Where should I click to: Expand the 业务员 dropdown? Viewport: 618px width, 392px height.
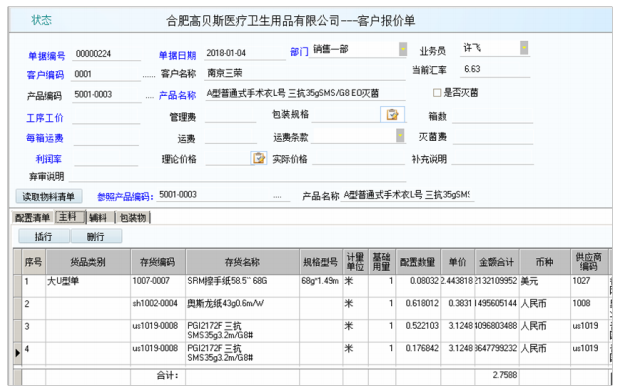coord(524,48)
